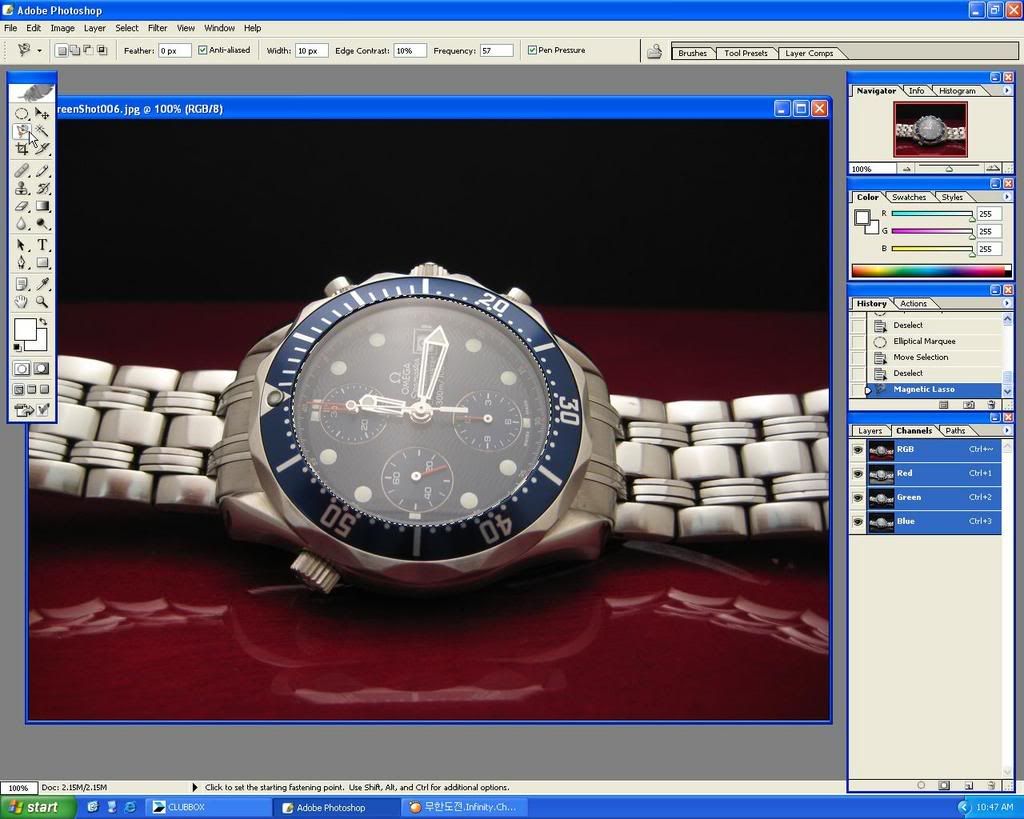The height and width of the screenshot is (819, 1024).
Task: Pick the Eraser tool
Action: [x=22, y=206]
